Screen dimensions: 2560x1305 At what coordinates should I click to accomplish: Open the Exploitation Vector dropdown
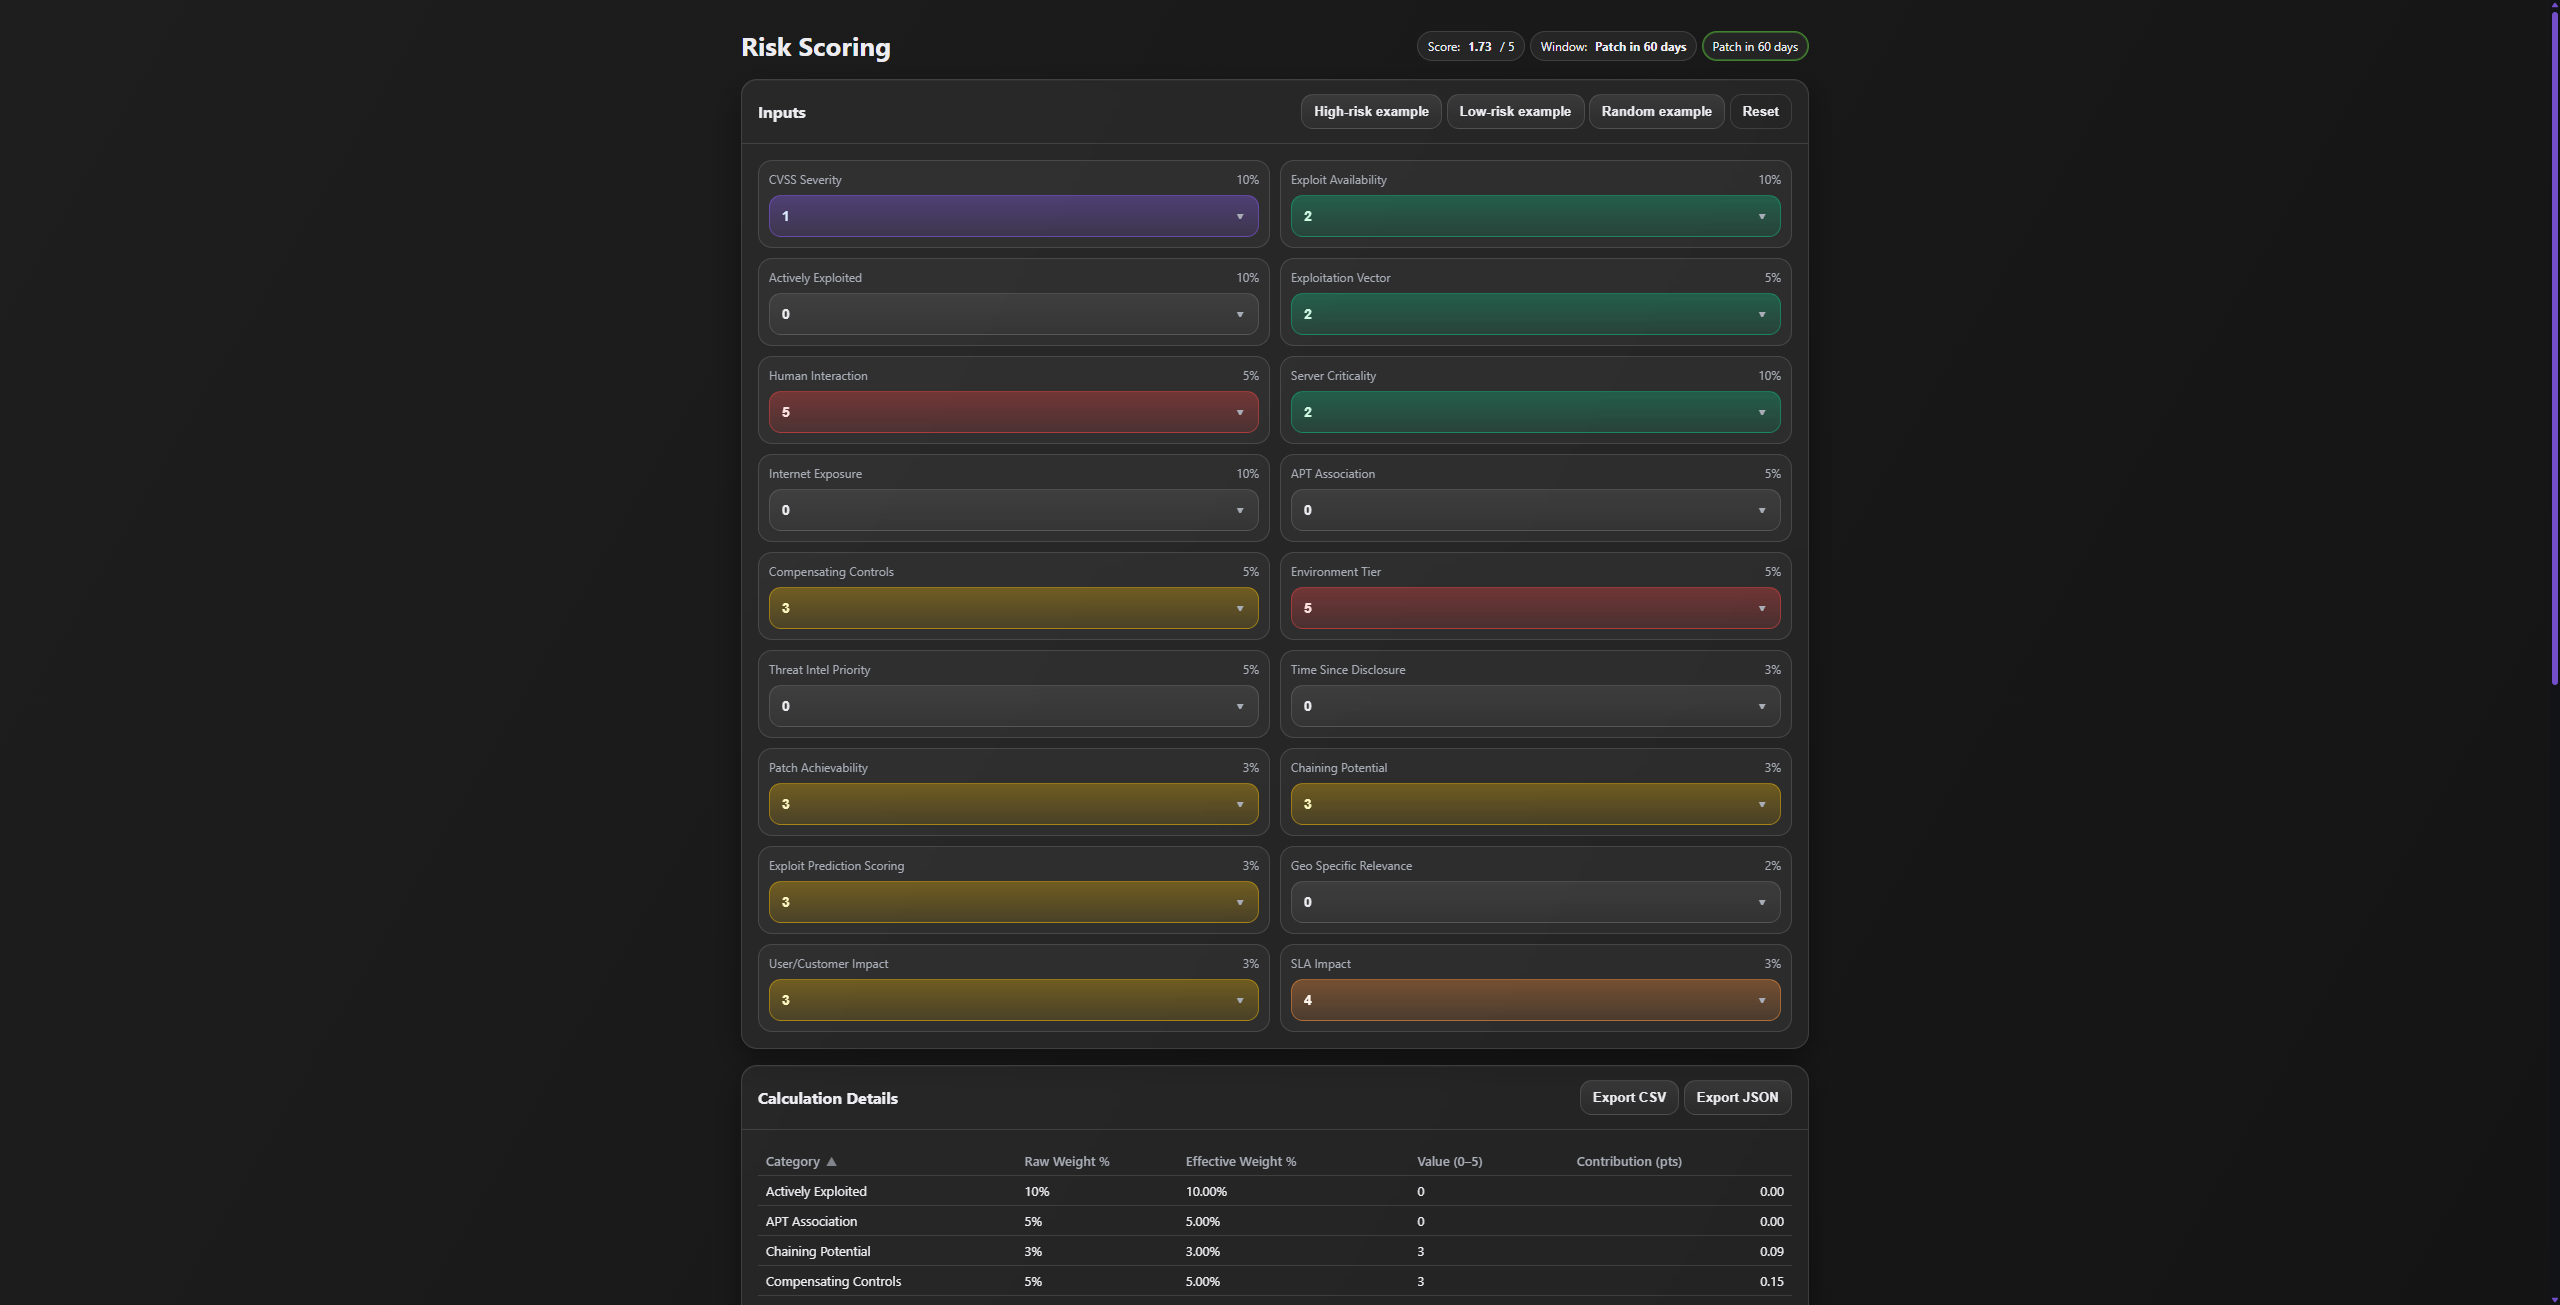[1535, 314]
